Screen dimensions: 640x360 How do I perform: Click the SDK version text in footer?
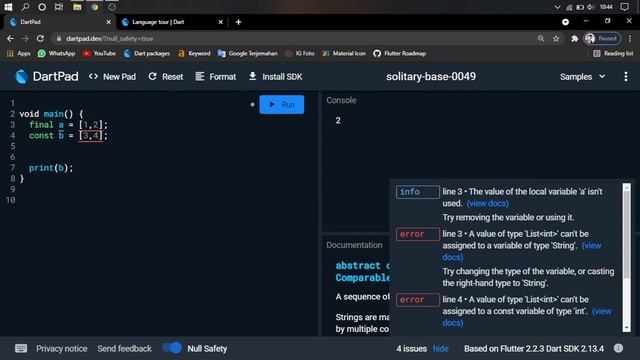(x=534, y=349)
